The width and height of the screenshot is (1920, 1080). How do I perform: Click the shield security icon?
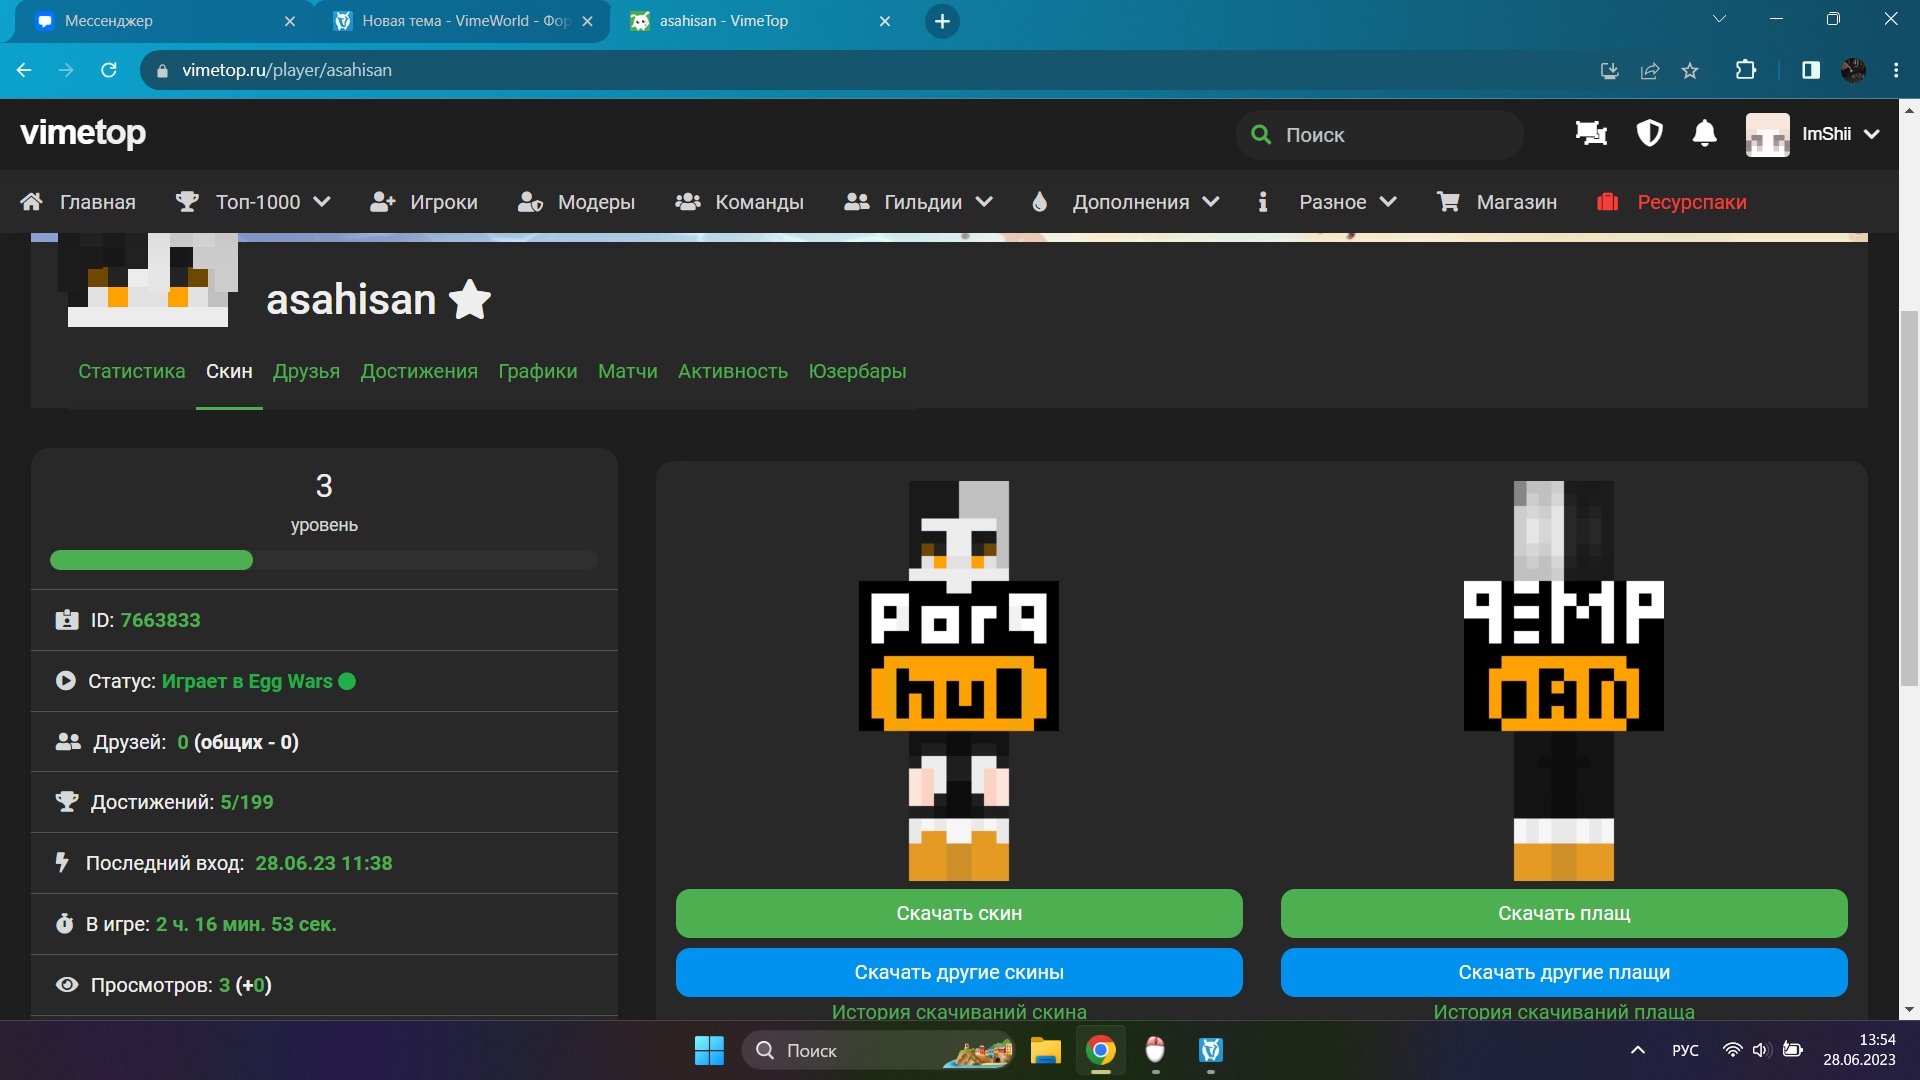1648,134
